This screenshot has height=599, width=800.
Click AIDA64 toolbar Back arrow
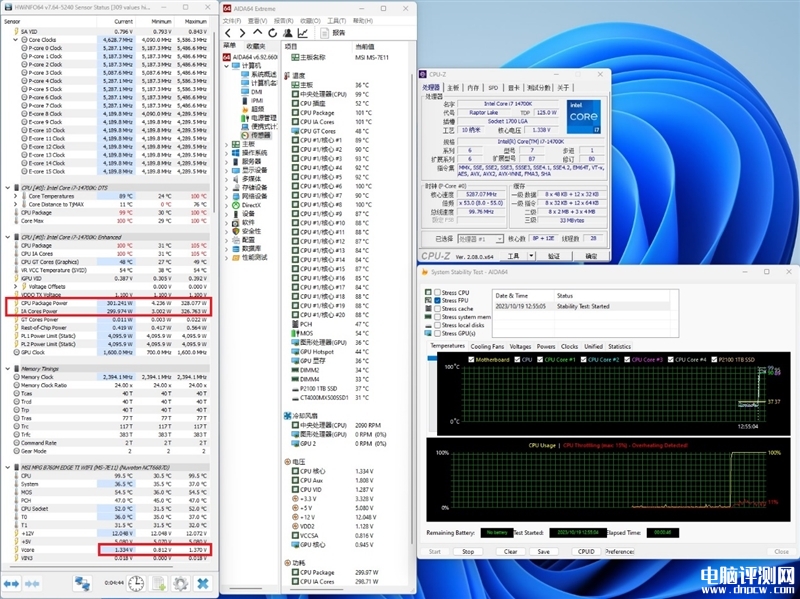tap(228, 33)
